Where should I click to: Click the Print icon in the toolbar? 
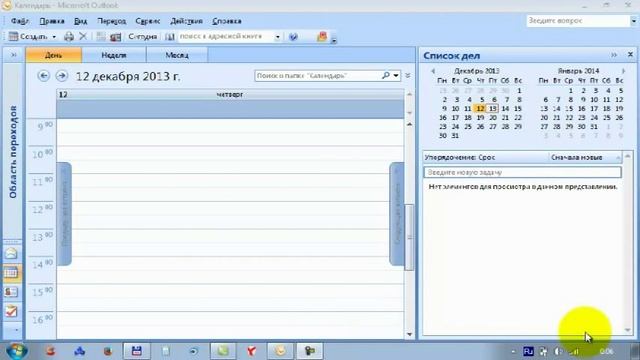69,37
